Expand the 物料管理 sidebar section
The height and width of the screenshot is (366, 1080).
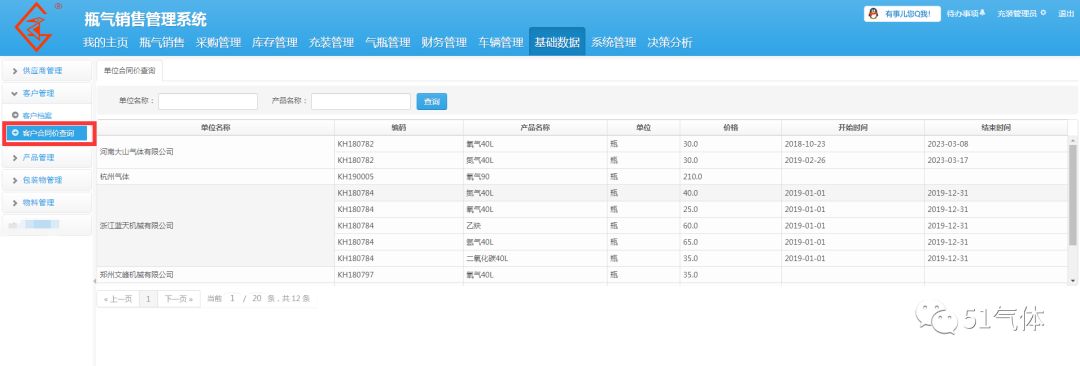pos(46,203)
